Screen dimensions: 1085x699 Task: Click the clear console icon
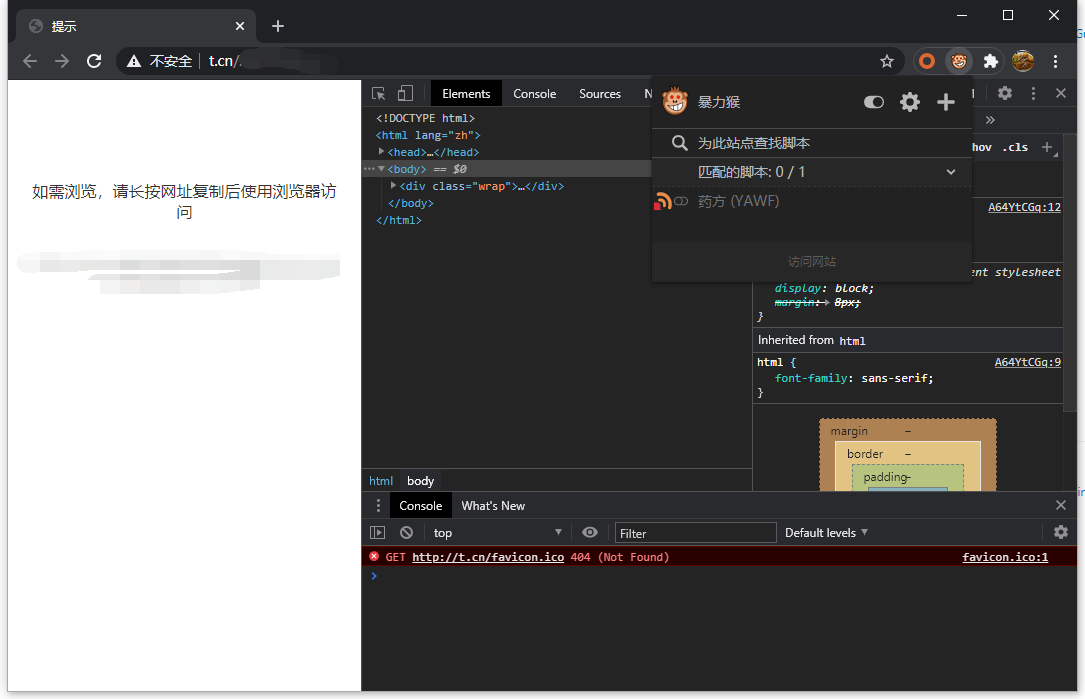tap(406, 532)
